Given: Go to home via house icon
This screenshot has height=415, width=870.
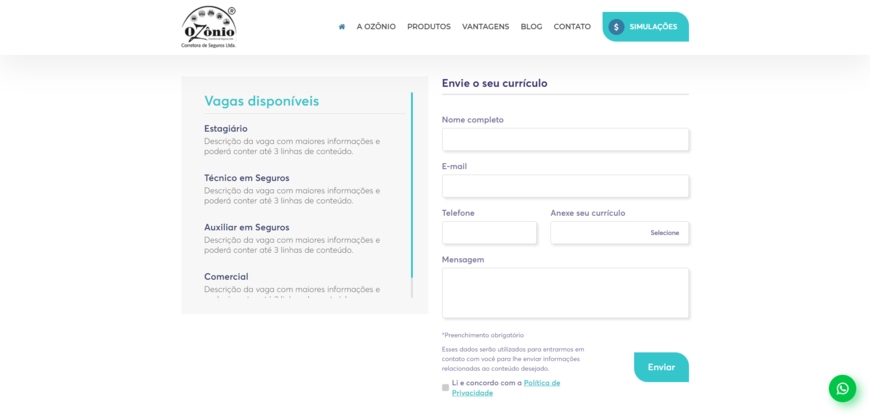Looking at the screenshot, I should coord(342,27).
